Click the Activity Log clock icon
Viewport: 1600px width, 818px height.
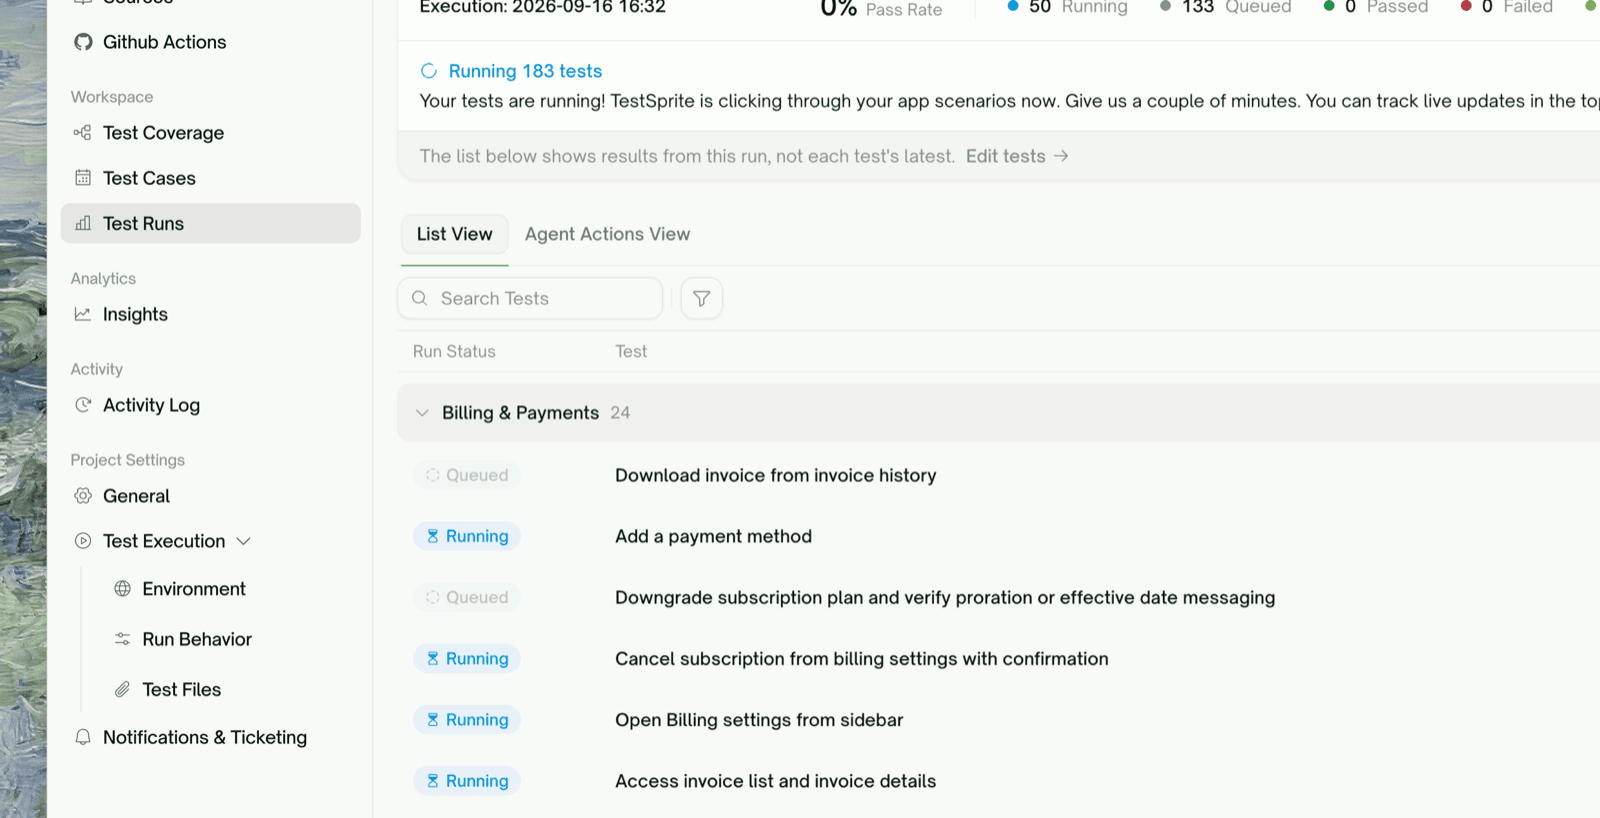click(83, 405)
